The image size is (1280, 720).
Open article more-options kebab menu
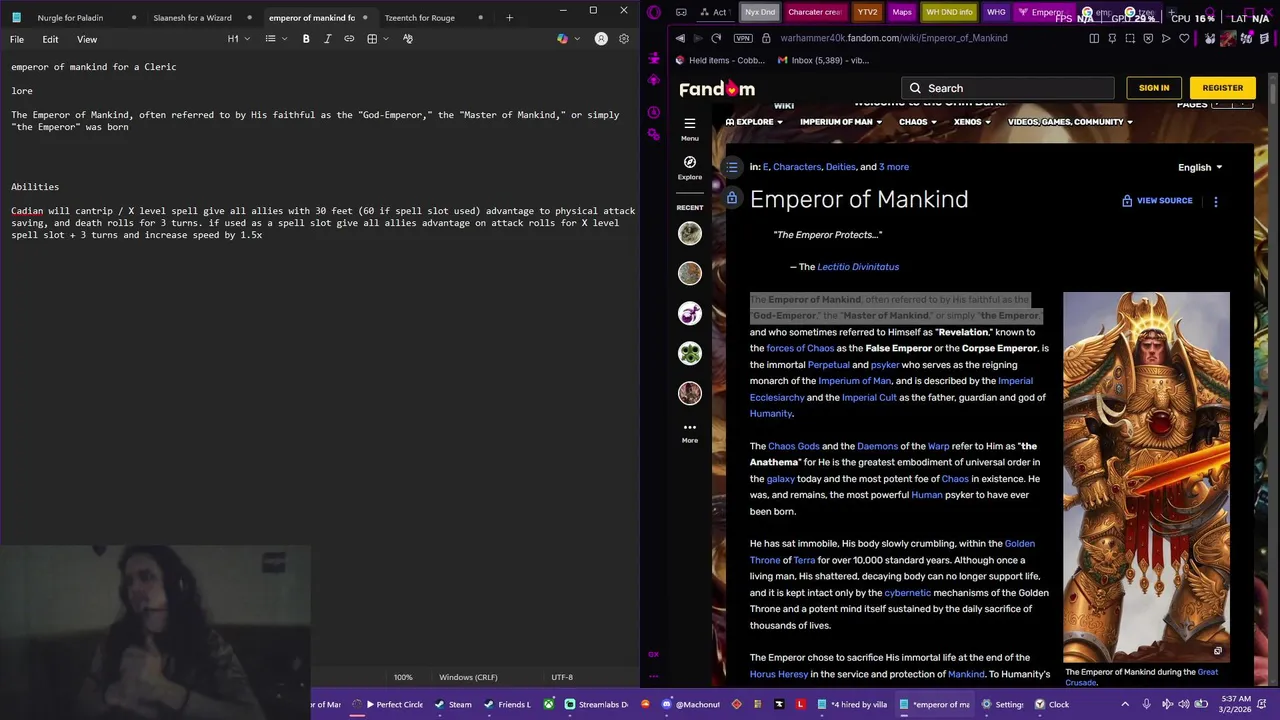tap(1216, 201)
